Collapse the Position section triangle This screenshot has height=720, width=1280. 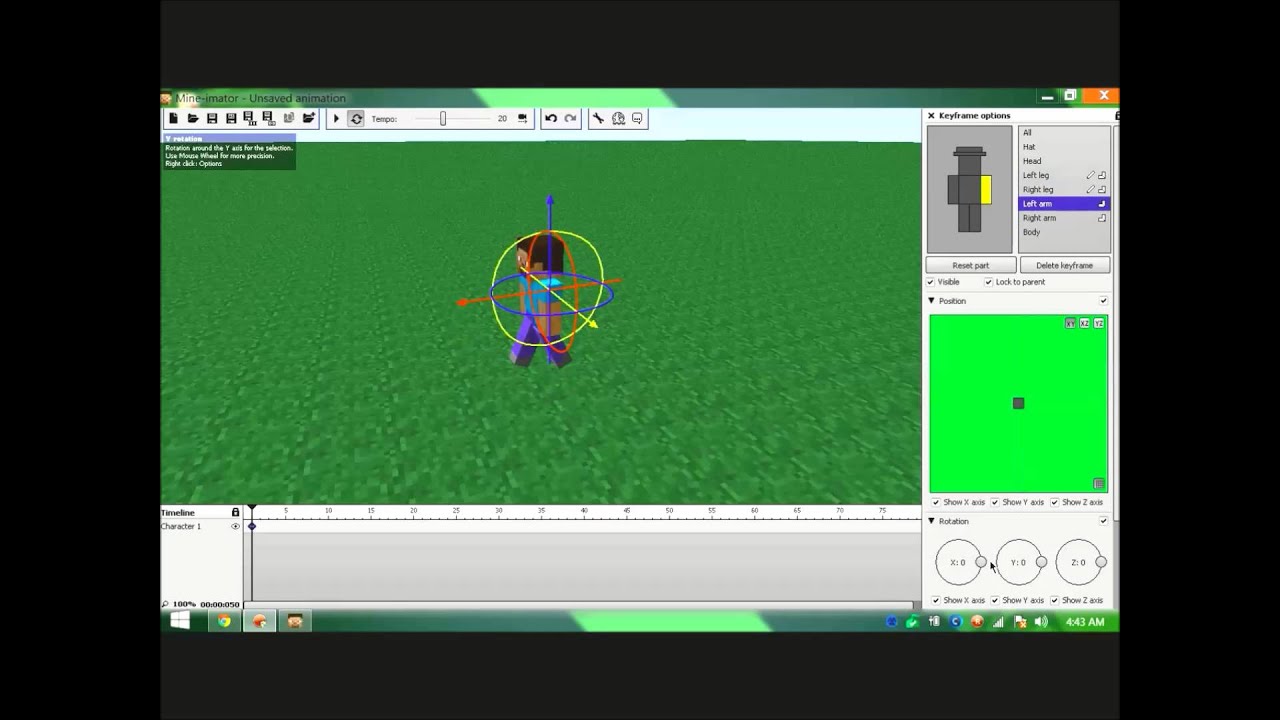click(x=931, y=300)
